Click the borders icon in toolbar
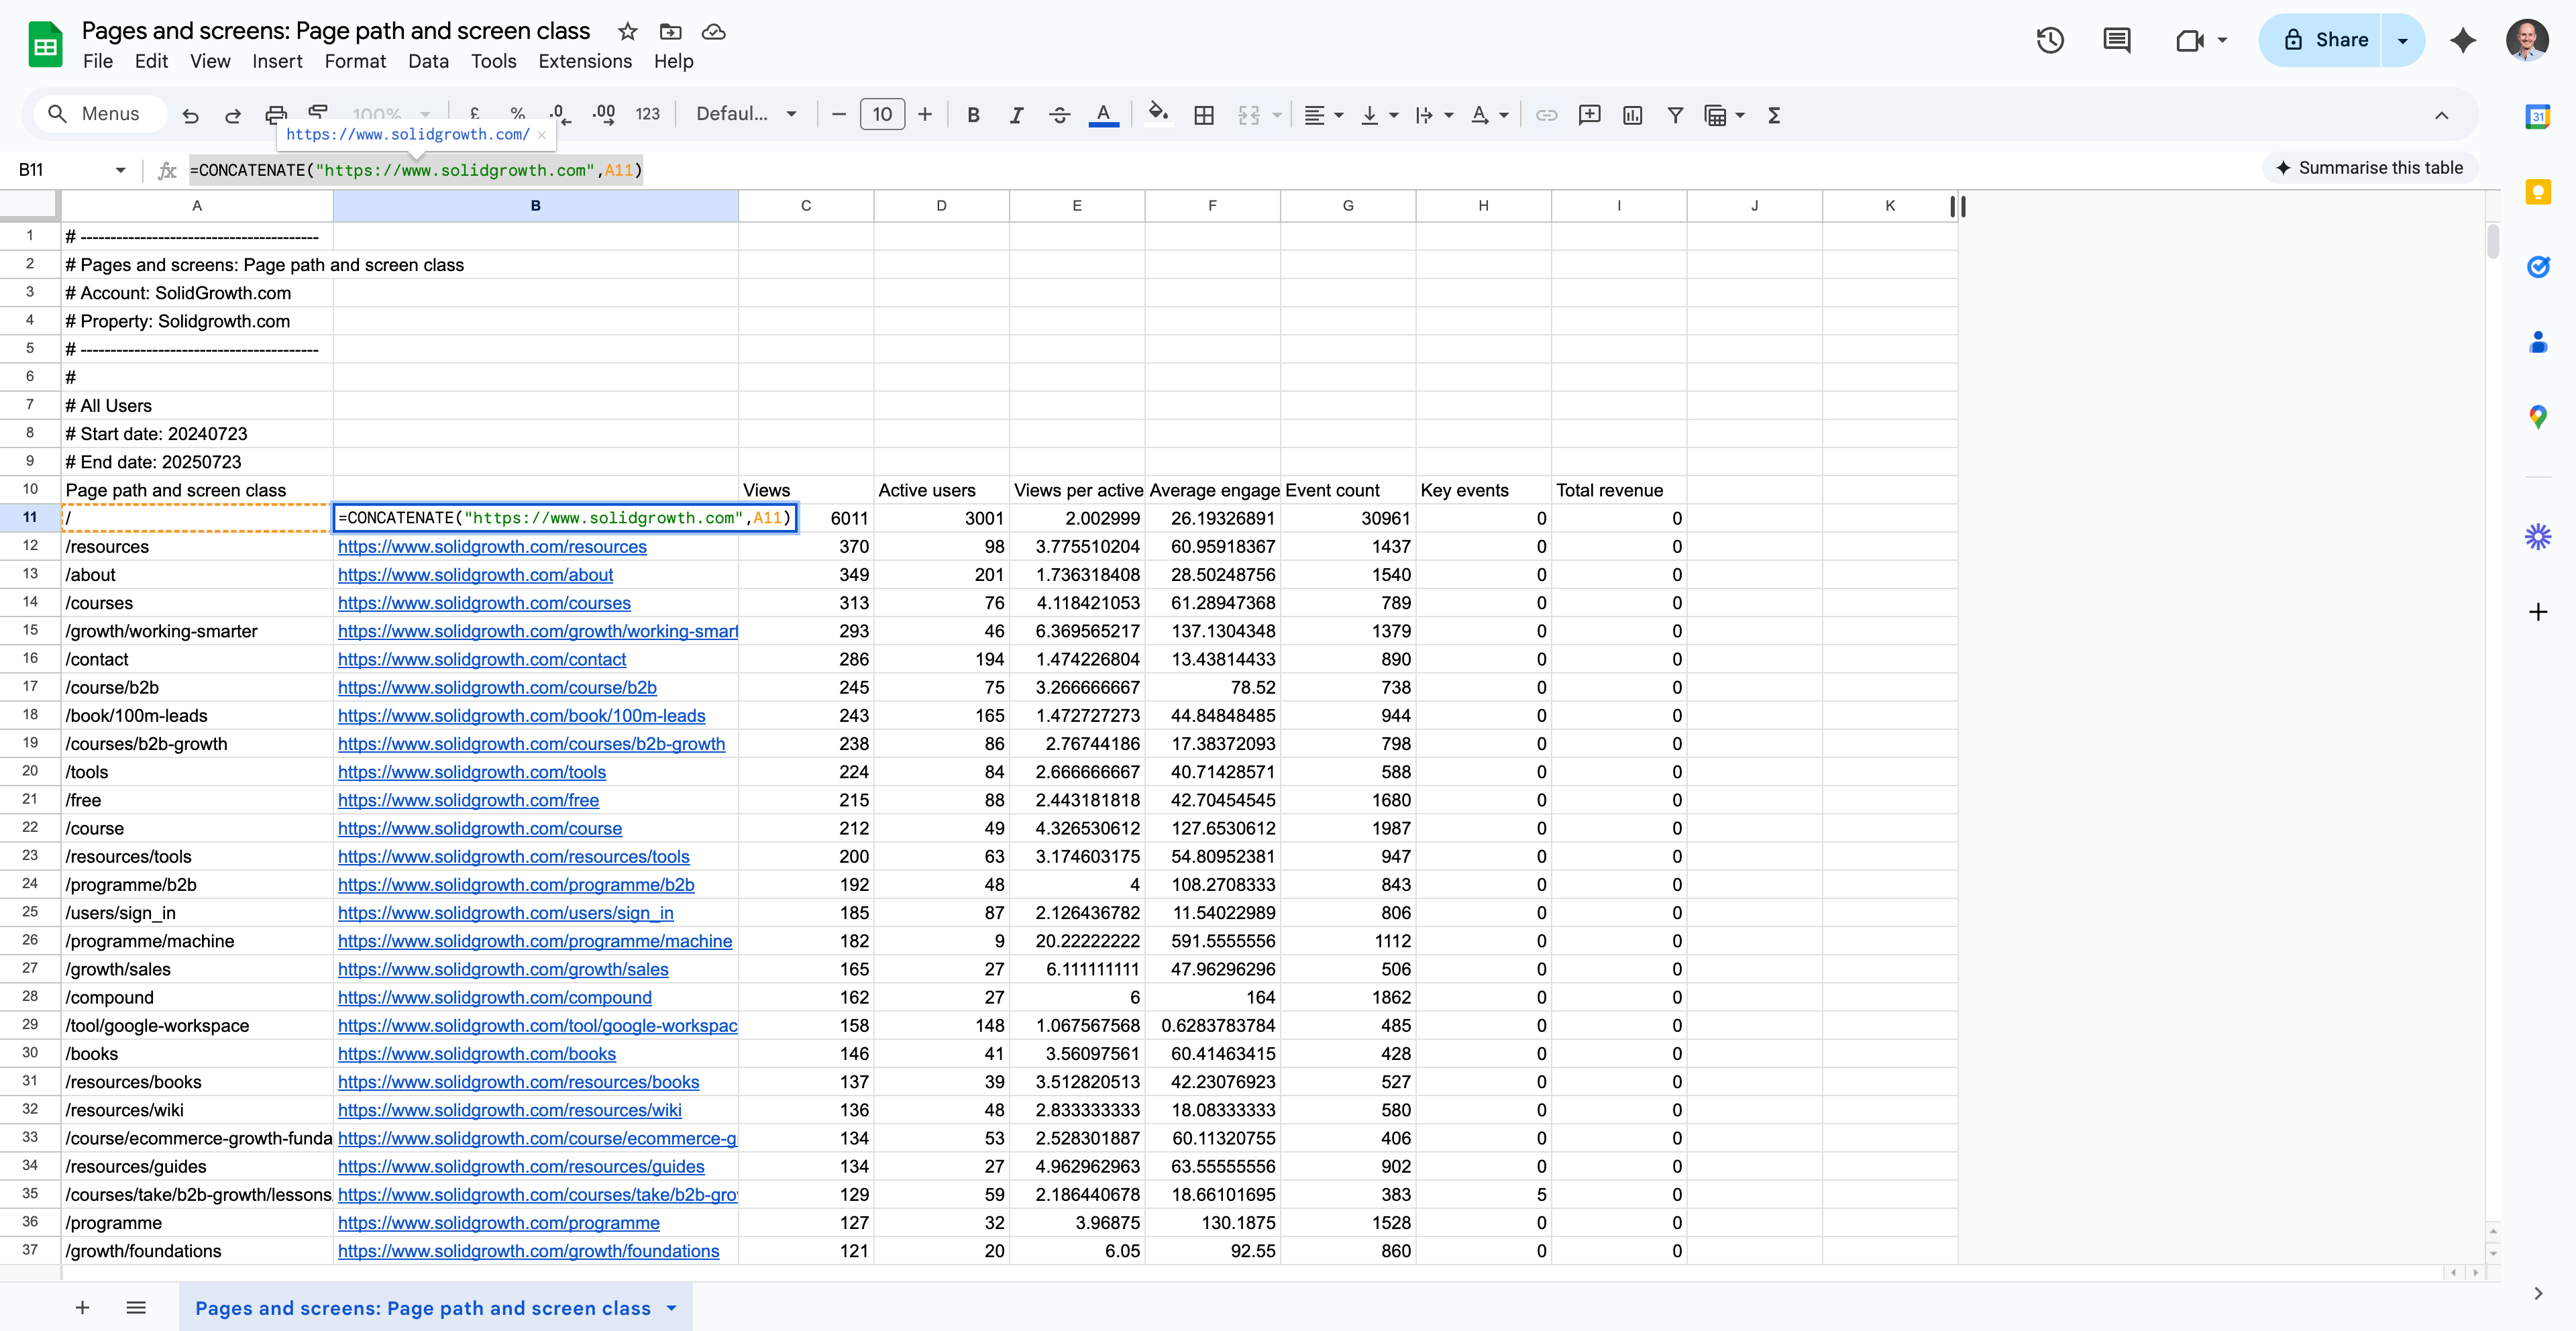 click(1204, 115)
